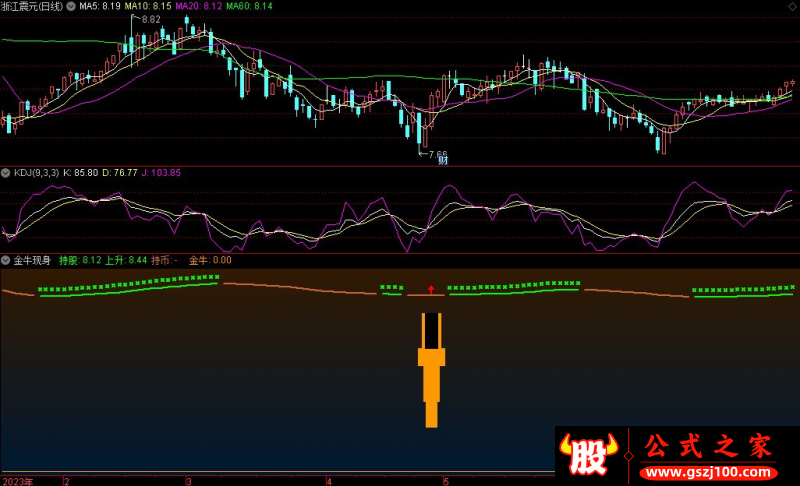Select the 8.82 high price marker
Image resolution: width=800 pixels, height=486 pixels.
coord(150,20)
